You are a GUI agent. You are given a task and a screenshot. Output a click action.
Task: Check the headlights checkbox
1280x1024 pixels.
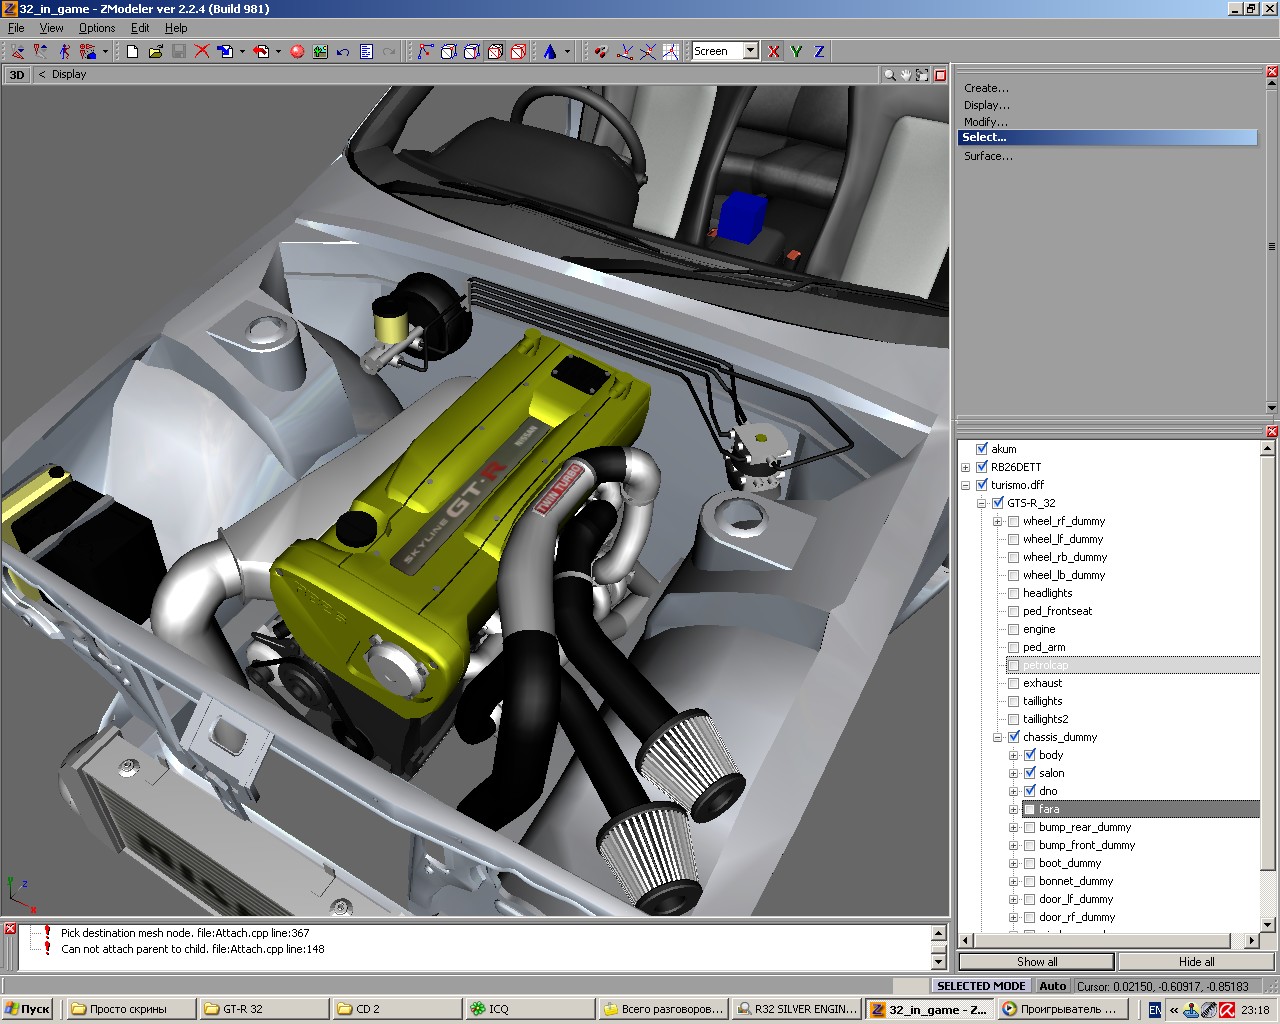click(x=1014, y=593)
